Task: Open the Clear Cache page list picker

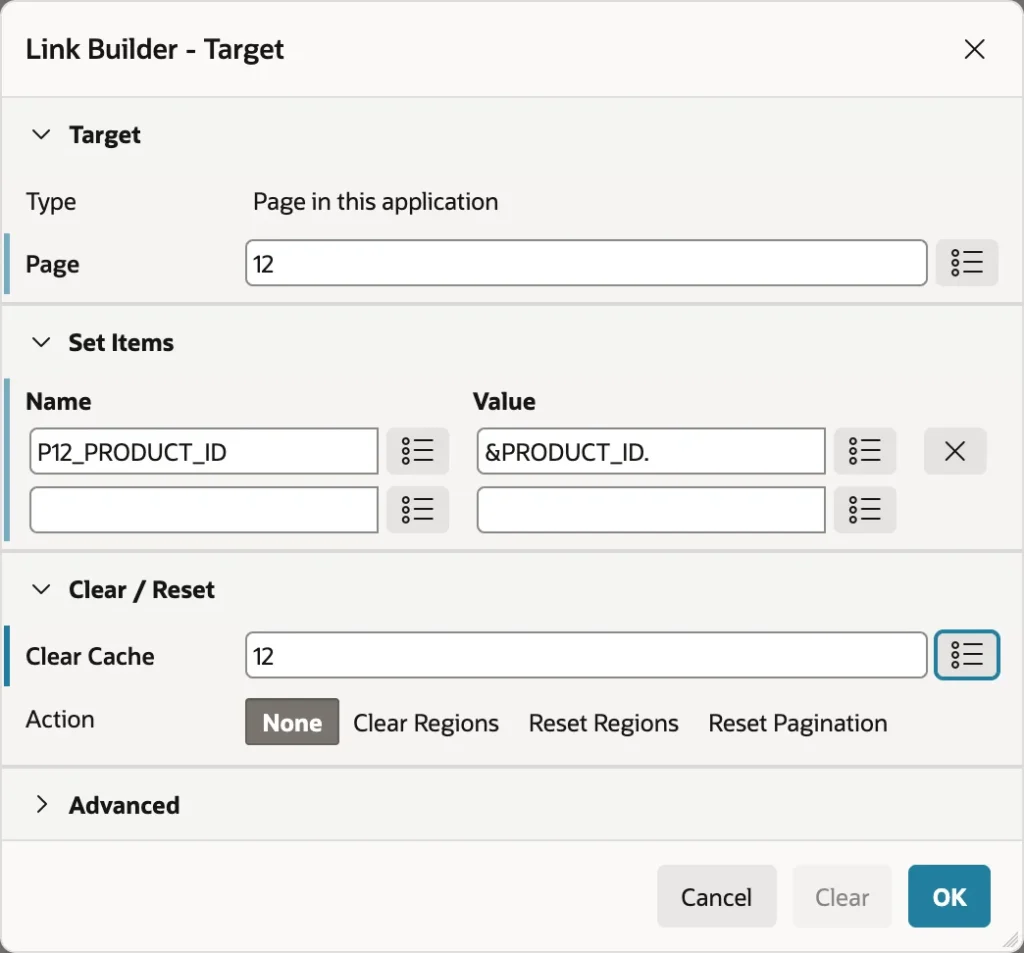Action: (x=967, y=654)
